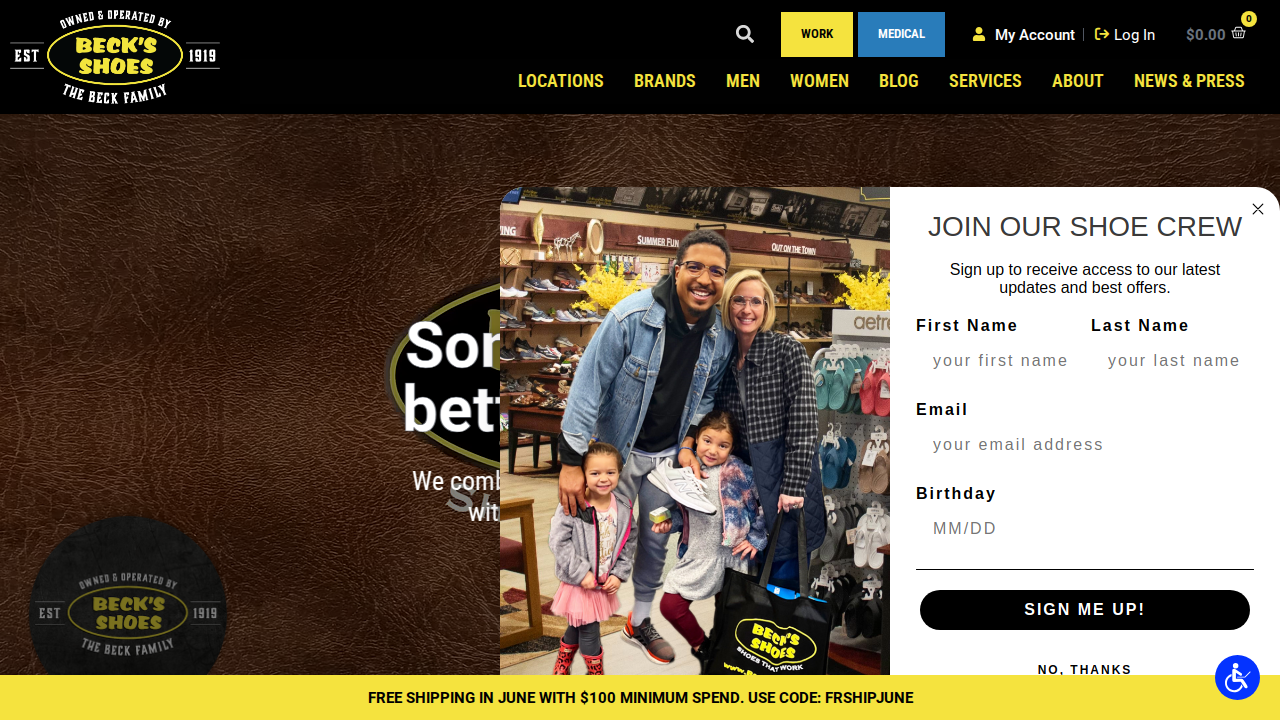Expand the WOMEN menu item

pos(819,81)
